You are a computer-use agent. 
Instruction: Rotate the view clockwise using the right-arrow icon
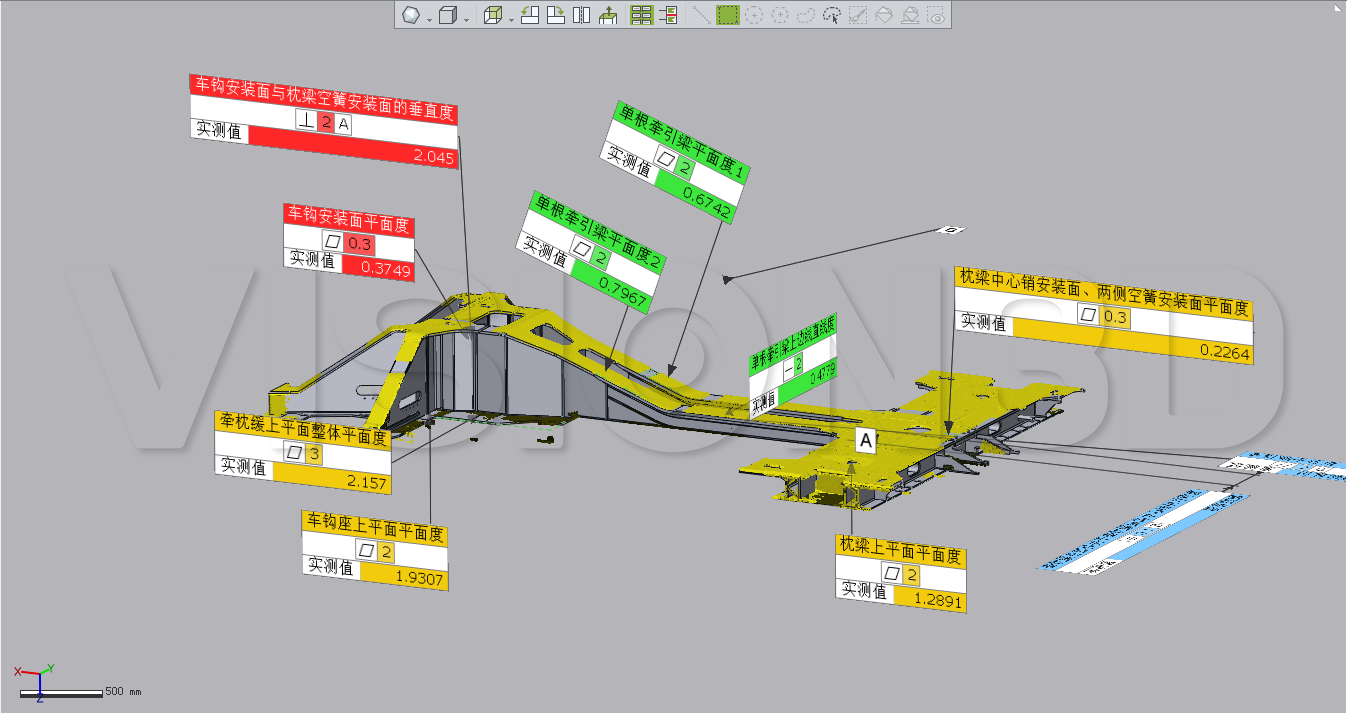tap(556, 15)
